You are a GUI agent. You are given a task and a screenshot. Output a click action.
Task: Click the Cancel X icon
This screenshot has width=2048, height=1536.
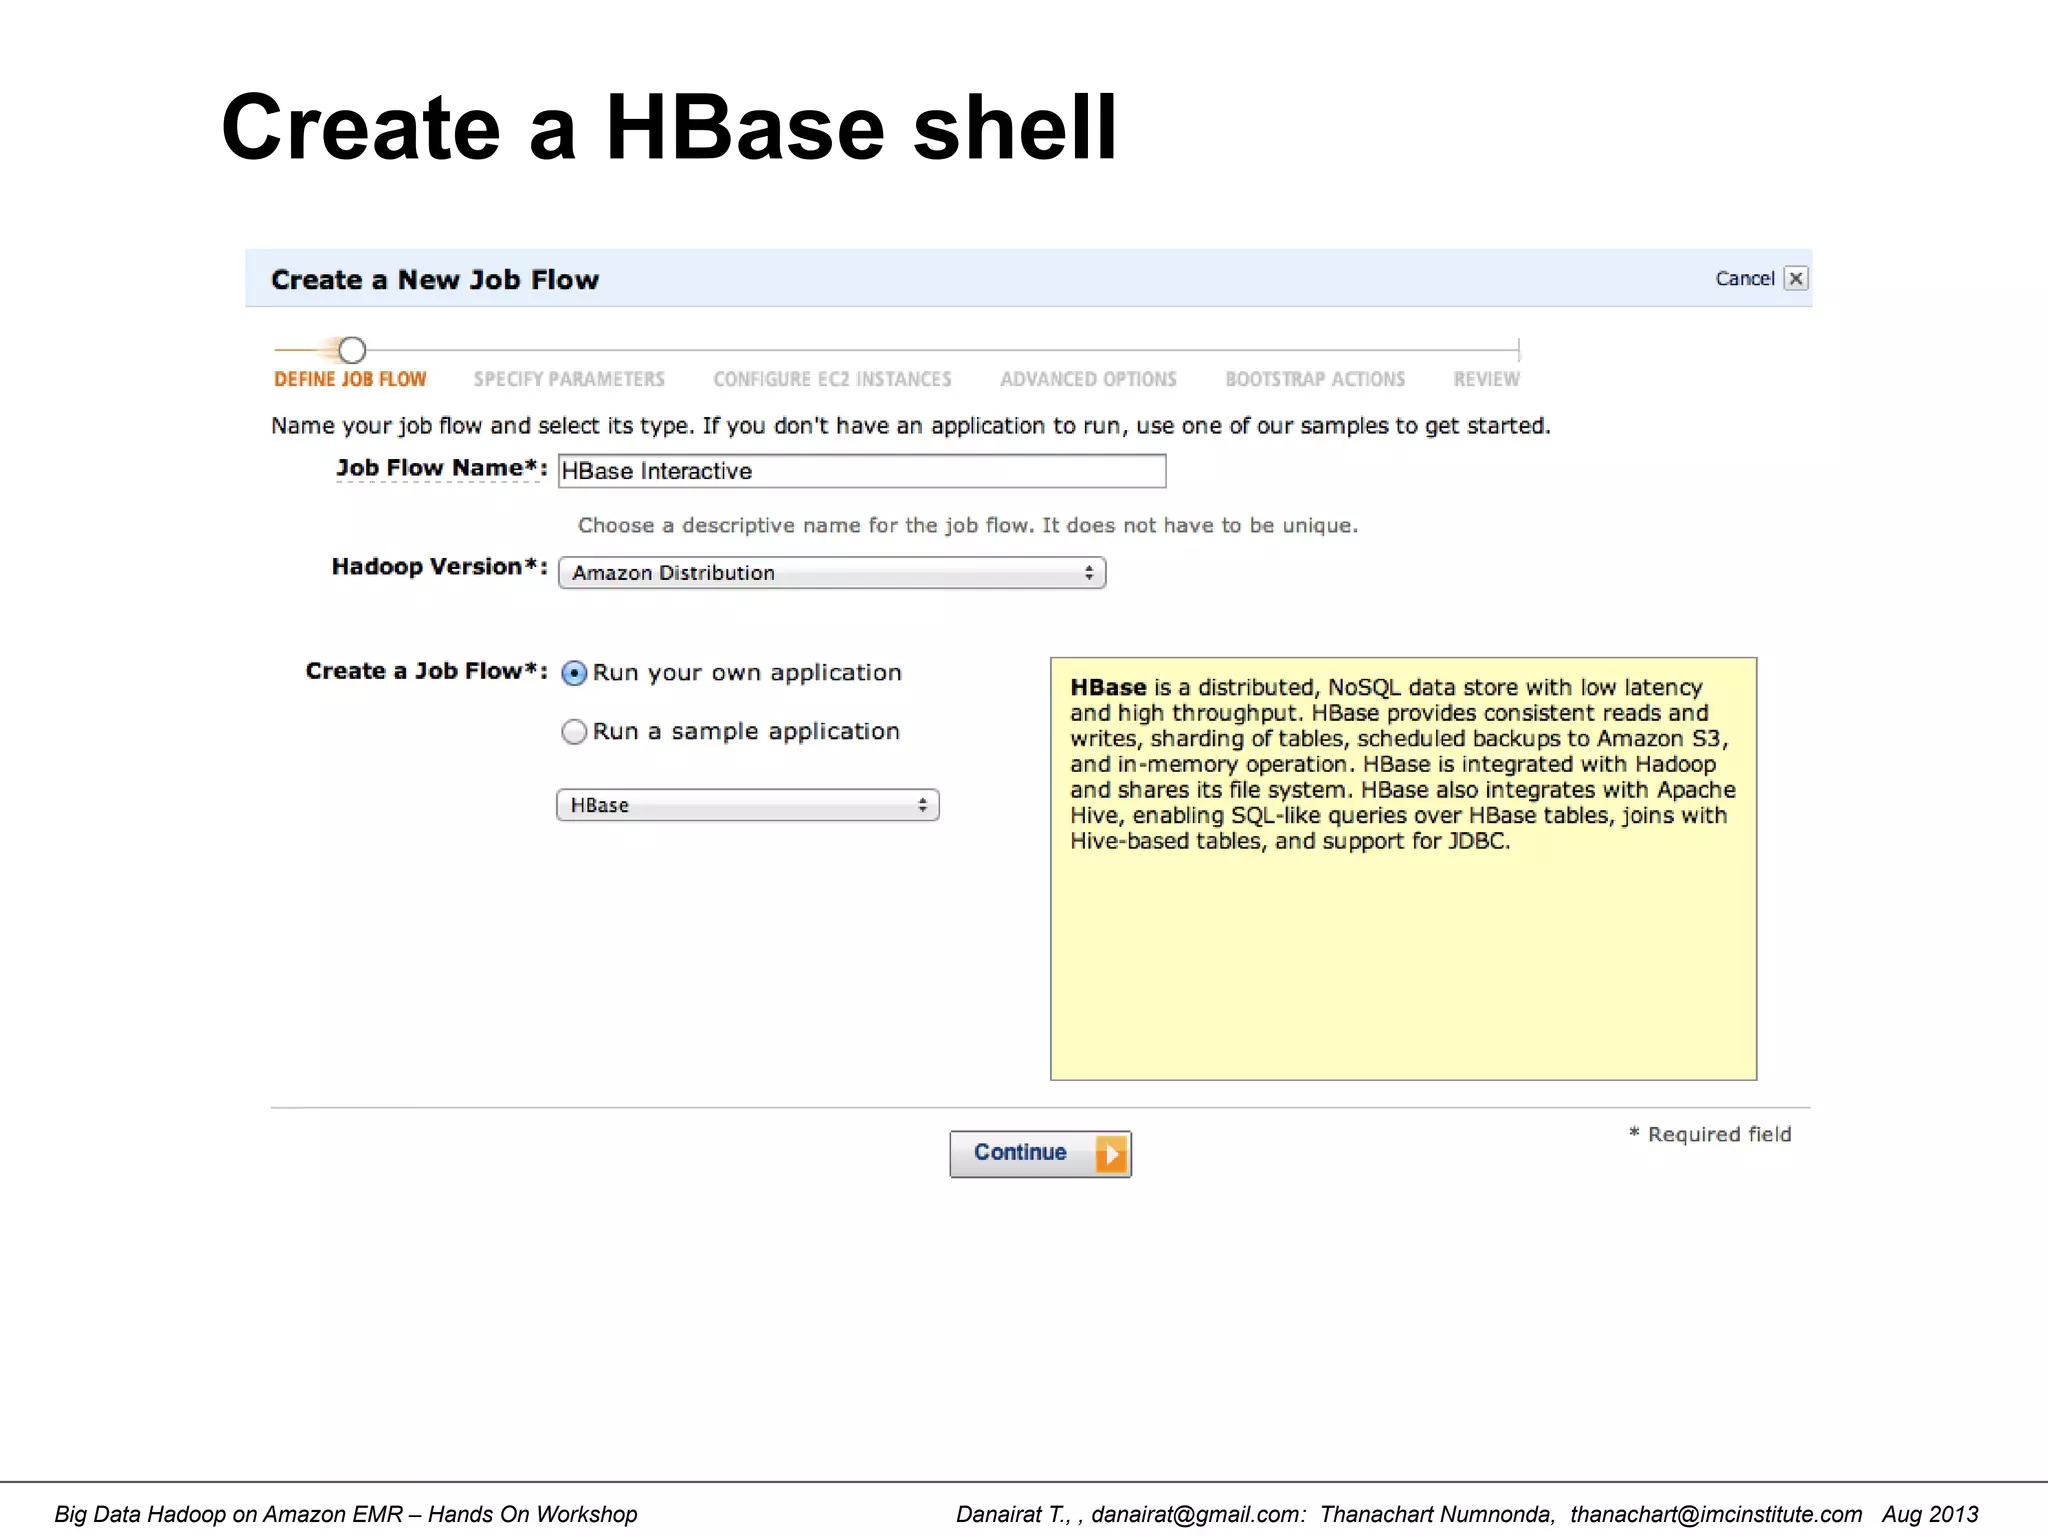coord(1796,278)
